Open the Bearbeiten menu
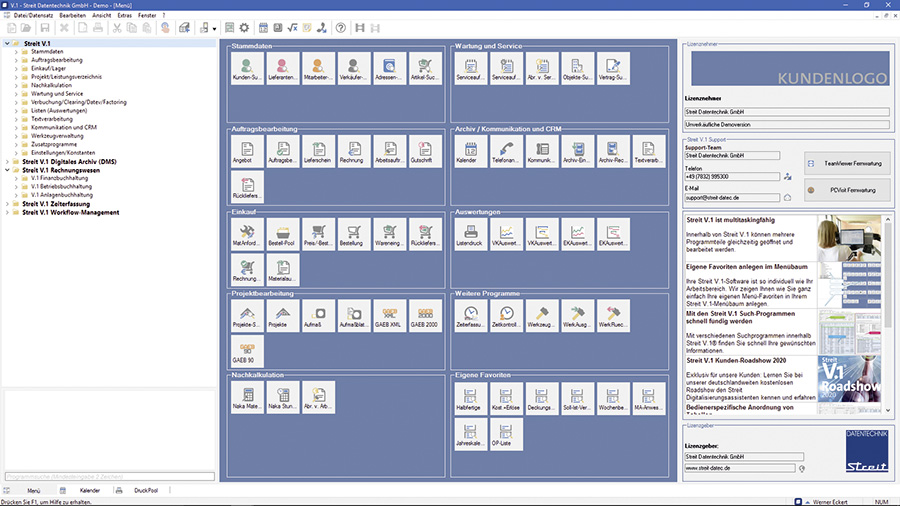The image size is (900, 506). click(x=72, y=15)
